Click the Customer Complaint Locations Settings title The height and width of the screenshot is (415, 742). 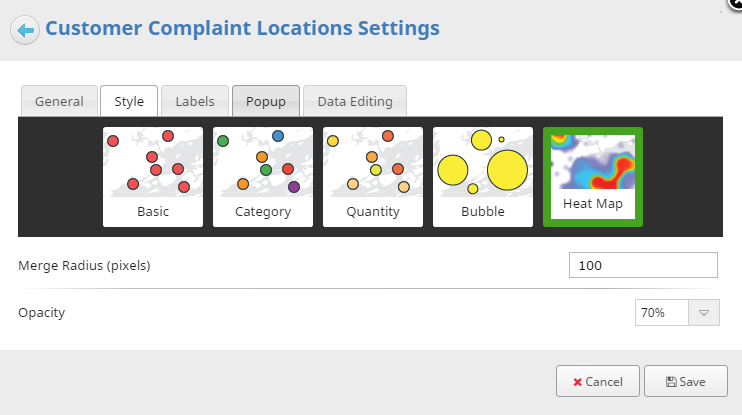click(242, 28)
